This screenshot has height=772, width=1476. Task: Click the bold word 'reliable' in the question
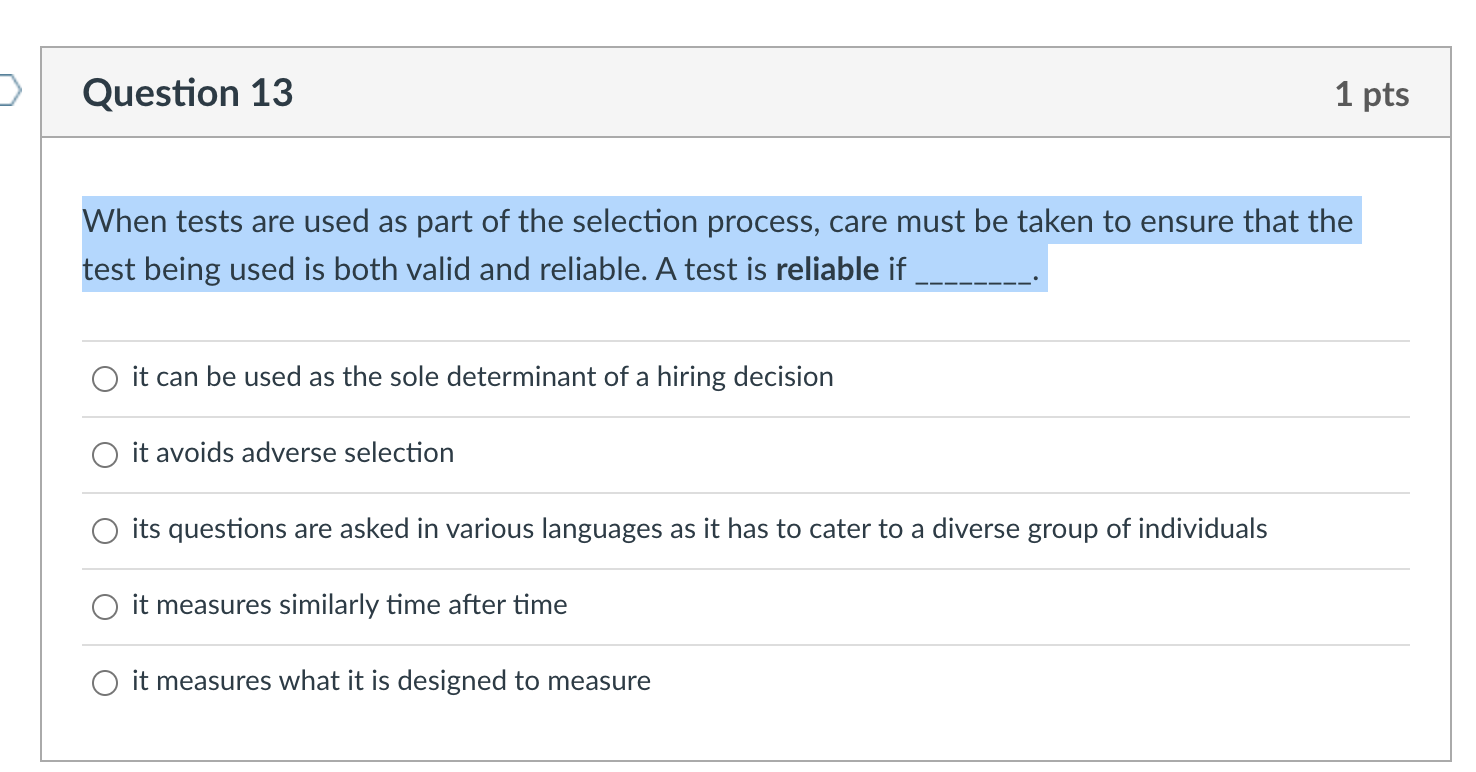point(827,269)
